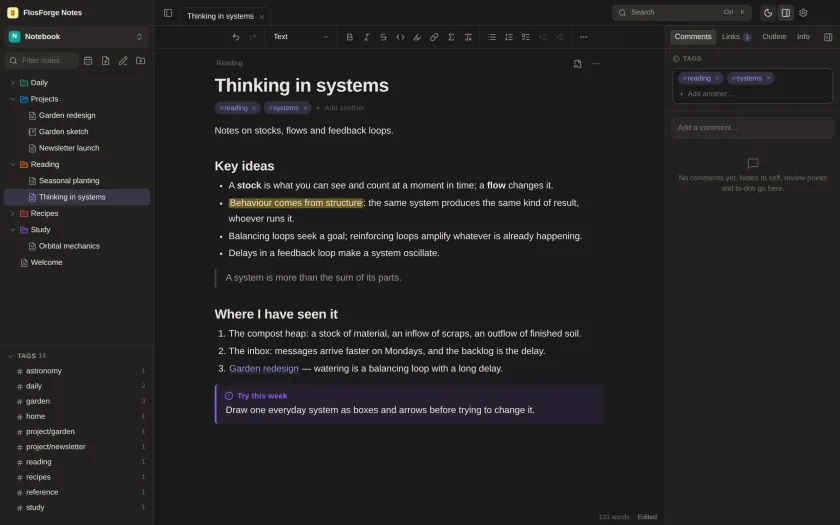Redo the last undone edit

(253, 37)
